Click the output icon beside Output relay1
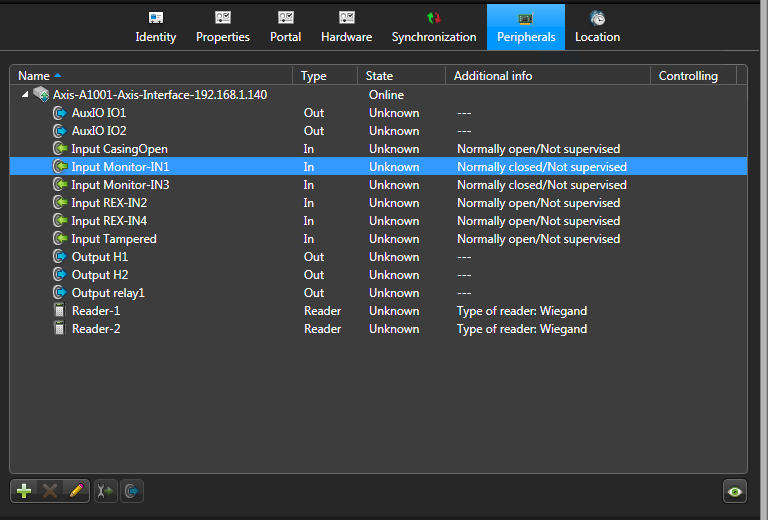 coord(59,293)
